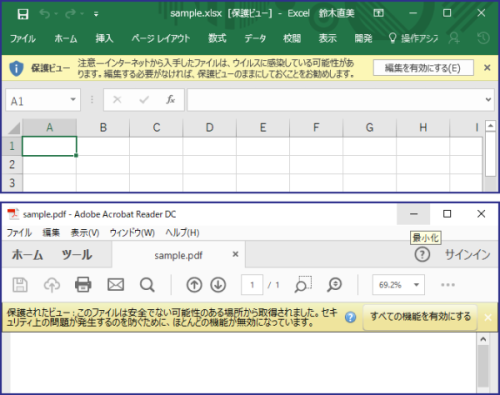Open Acrobat ウィンドウ(W) menu
500x395 pixels.
coord(132,233)
